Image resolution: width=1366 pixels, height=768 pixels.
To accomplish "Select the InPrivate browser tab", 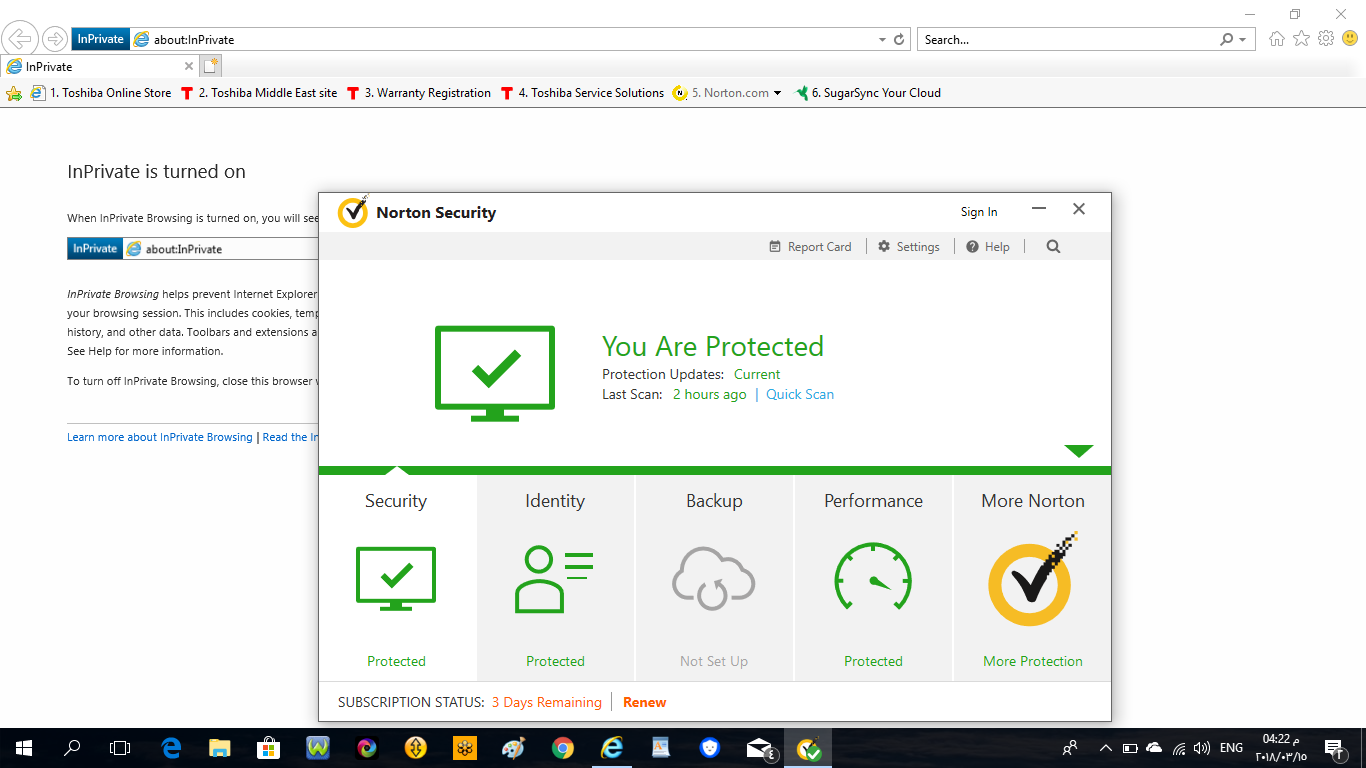I will (100, 67).
